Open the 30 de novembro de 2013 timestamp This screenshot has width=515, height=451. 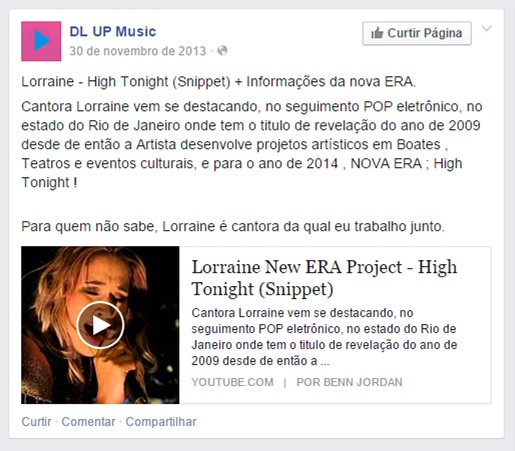(138, 51)
